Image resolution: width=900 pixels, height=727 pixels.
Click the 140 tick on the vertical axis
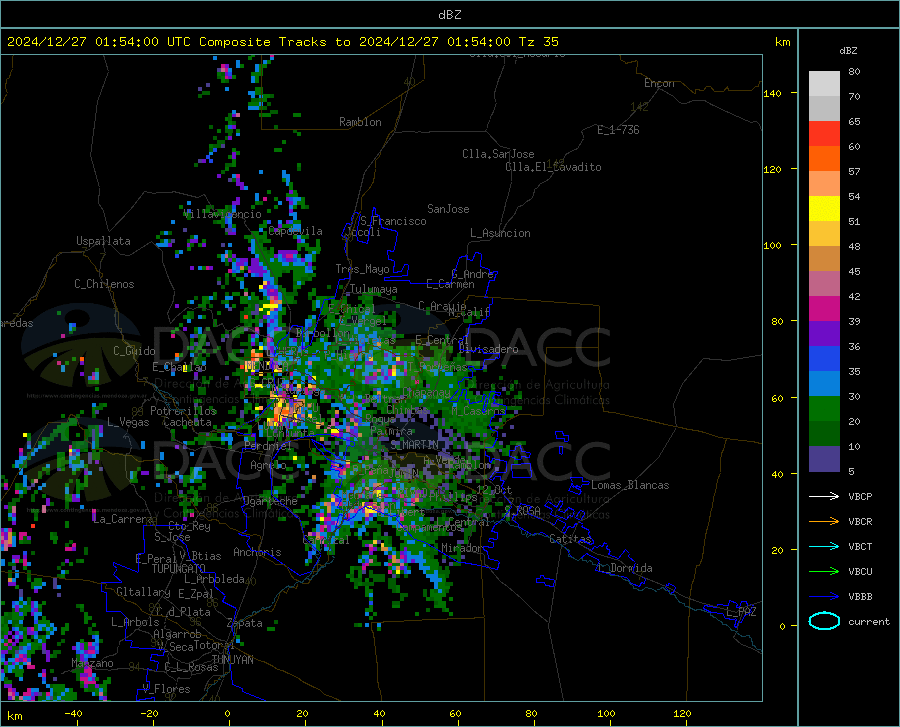click(772, 94)
